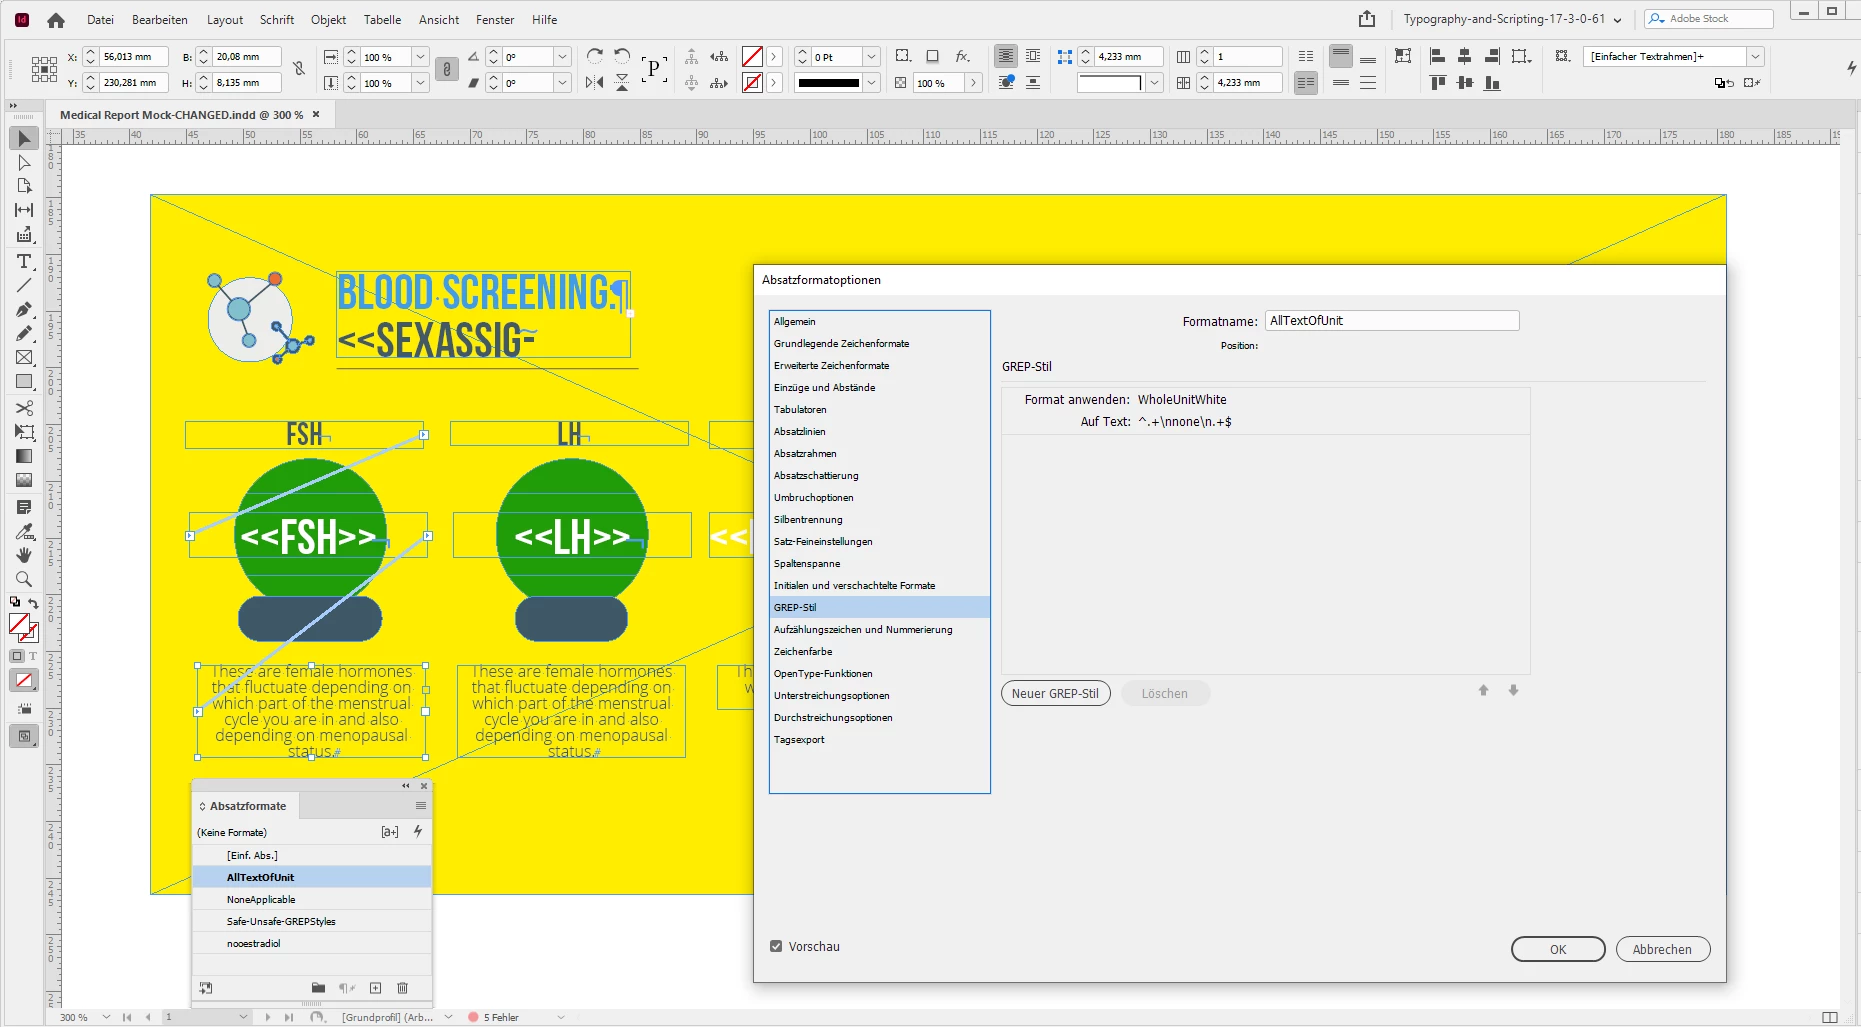
Task: Select the Direct Selection tool
Action: click(24, 162)
